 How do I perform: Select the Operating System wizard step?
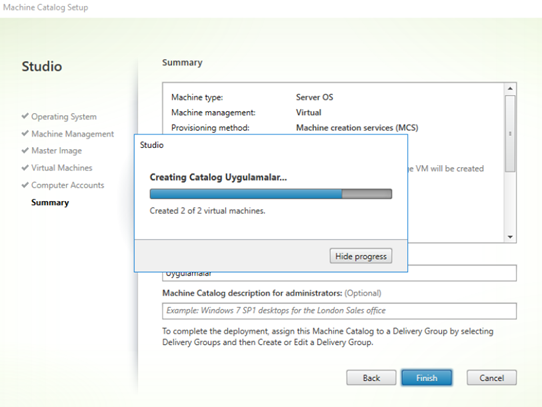coord(64,117)
